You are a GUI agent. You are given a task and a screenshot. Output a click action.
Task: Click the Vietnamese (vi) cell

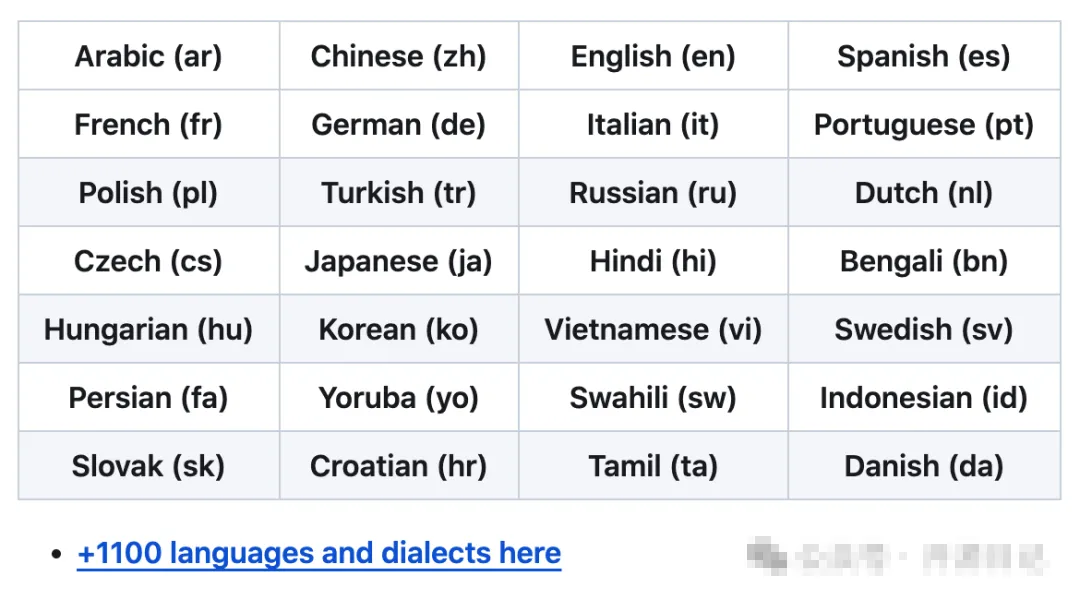tap(653, 329)
